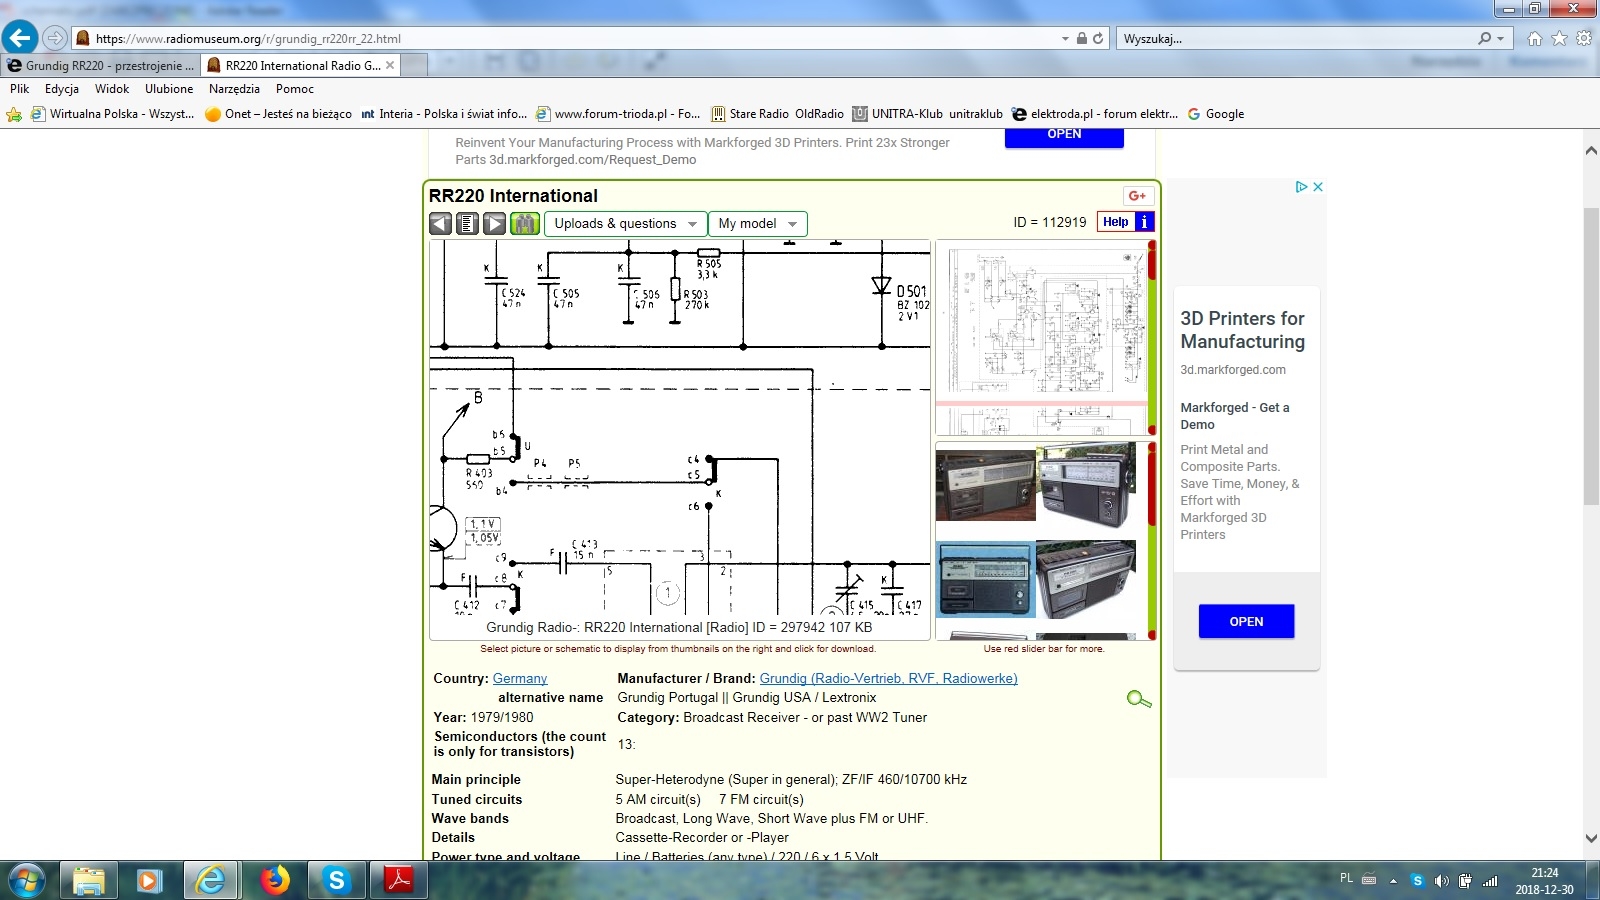Click the Google+ share icon
1600x900 pixels.
tap(1138, 195)
